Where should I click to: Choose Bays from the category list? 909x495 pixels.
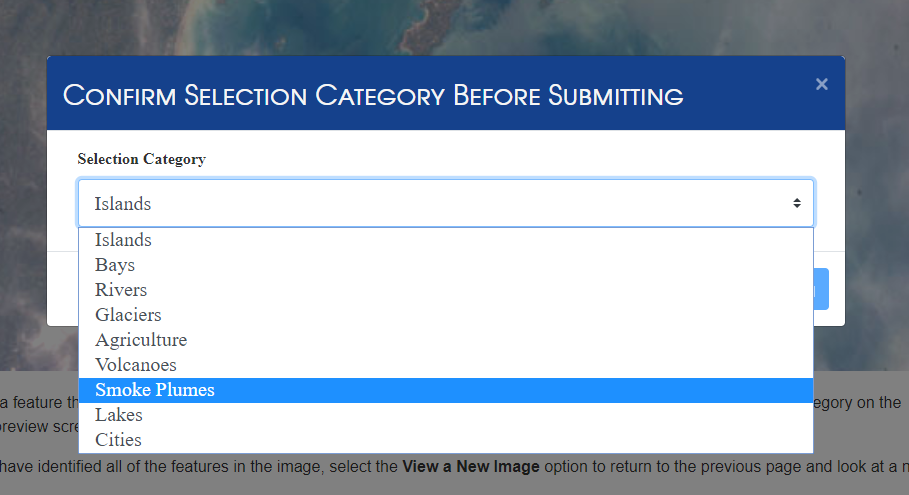115,265
